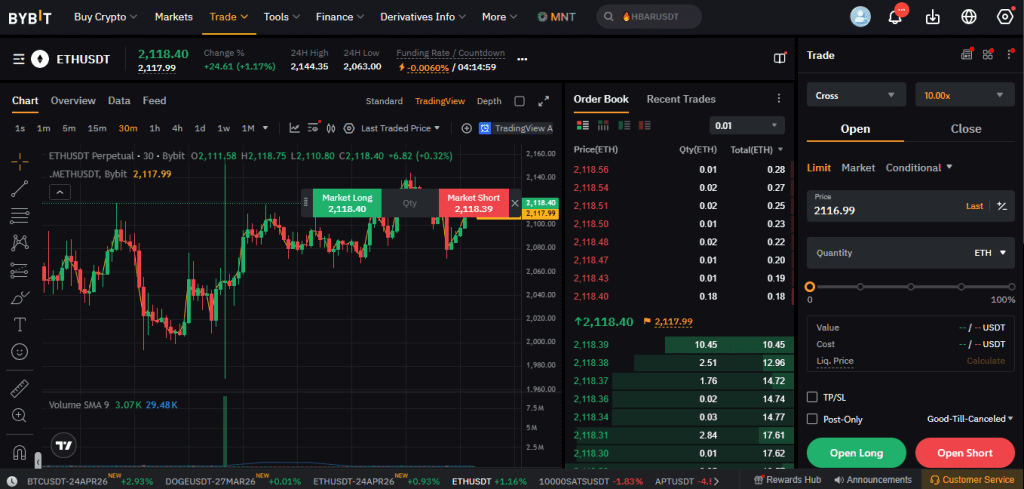Image resolution: width=1024 pixels, height=489 pixels.
Task: Expand chart to fullscreen
Action: [543, 101]
